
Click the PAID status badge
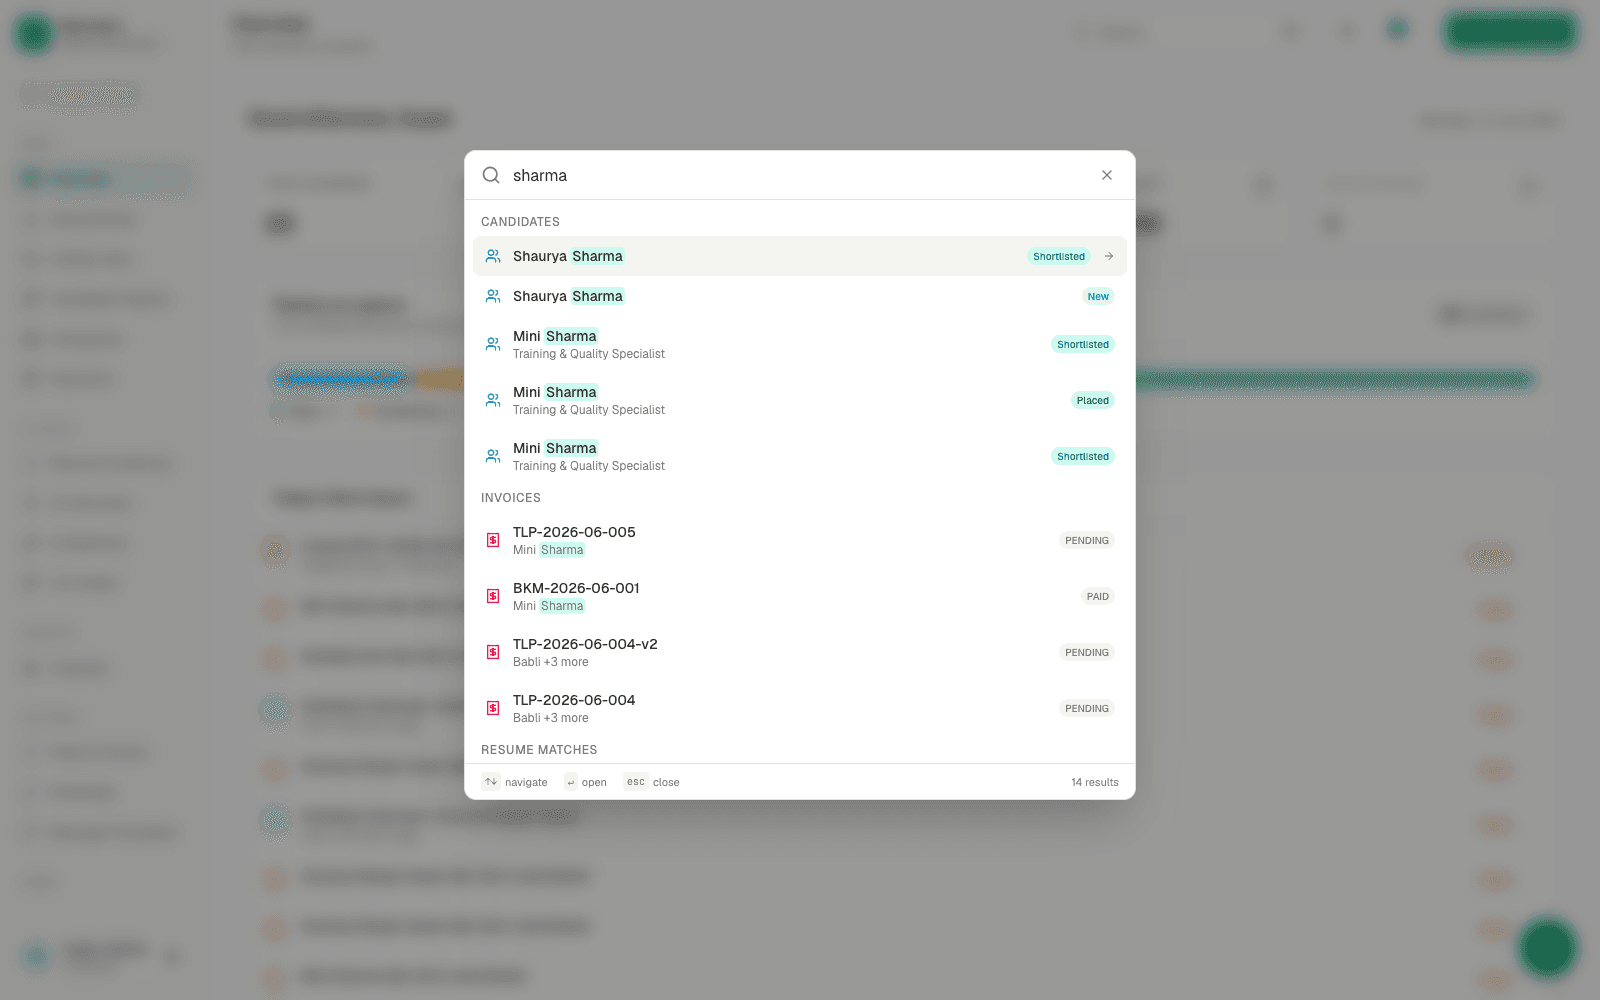[1098, 596]
